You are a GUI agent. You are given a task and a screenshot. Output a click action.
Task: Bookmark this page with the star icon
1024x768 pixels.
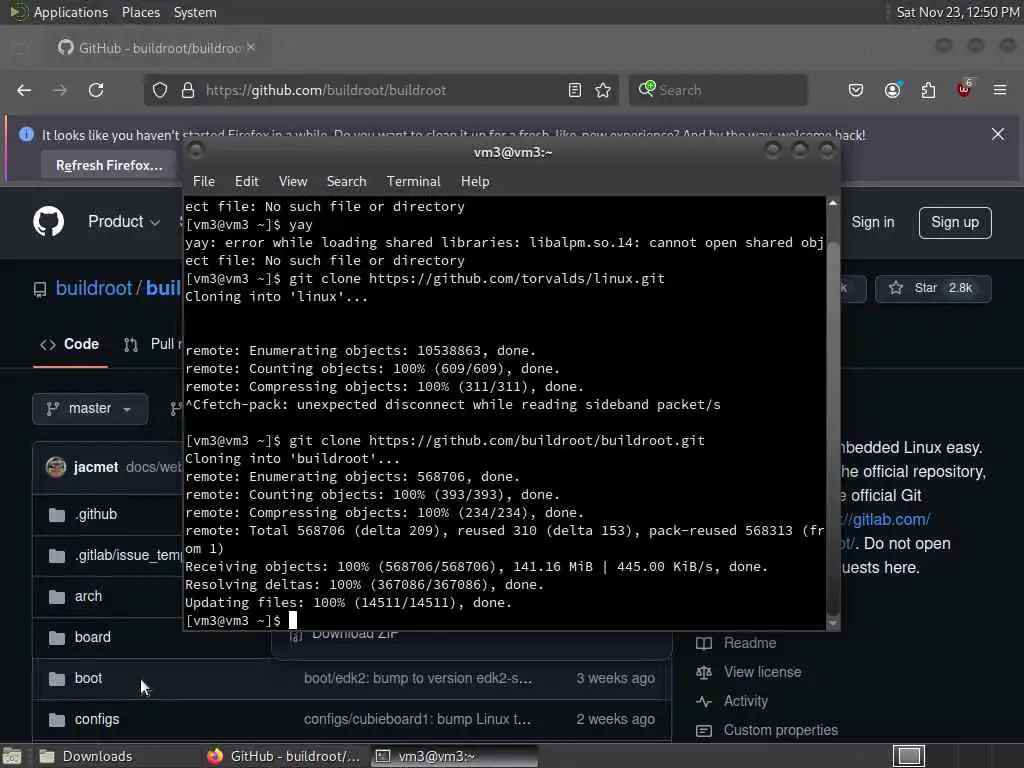click(x=603, y=90)
